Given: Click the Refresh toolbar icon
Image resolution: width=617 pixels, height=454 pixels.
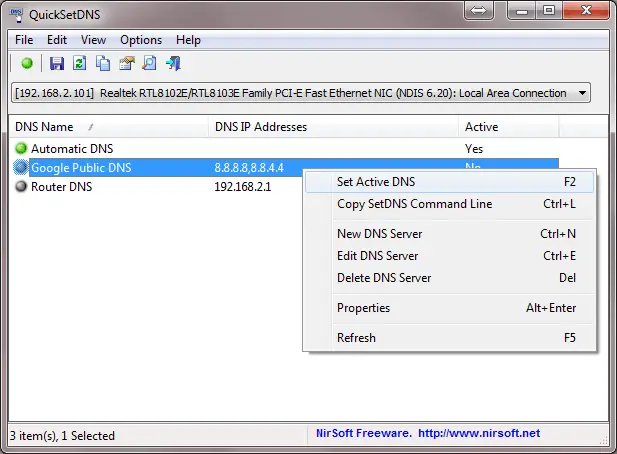Looking at the screenshot, I should coord(79,63).
